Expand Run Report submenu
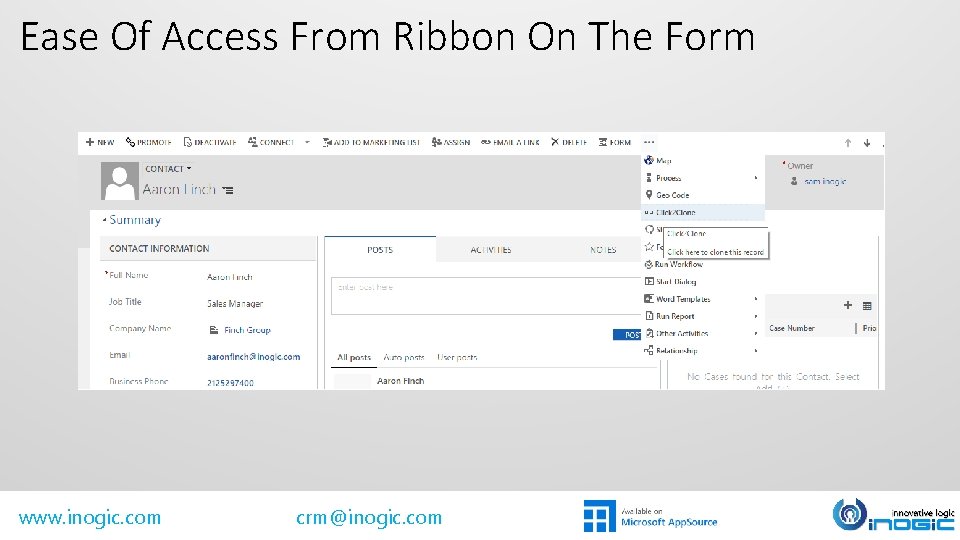 click(x=702, y=316)
